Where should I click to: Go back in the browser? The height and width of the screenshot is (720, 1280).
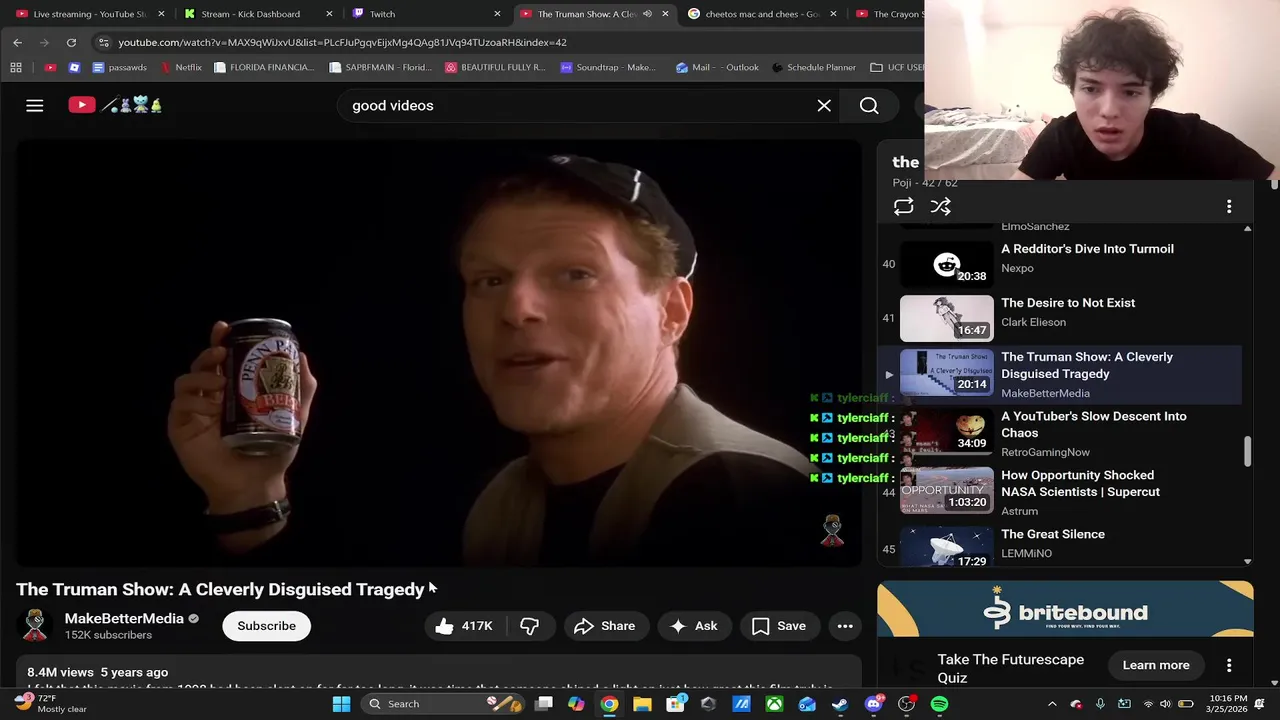pos(17,42)
